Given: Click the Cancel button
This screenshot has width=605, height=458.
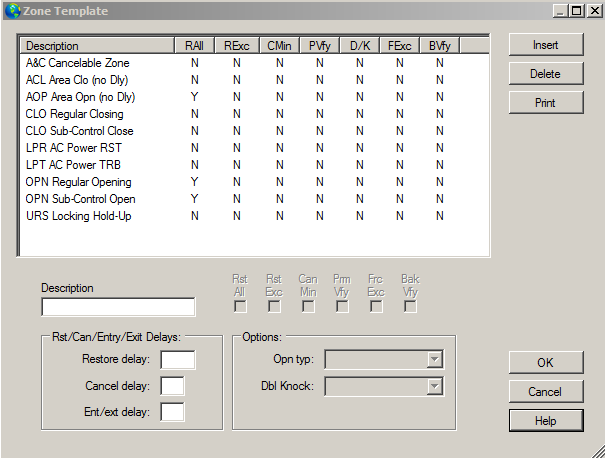Looking at the screenshot, I should click(546, 392).
